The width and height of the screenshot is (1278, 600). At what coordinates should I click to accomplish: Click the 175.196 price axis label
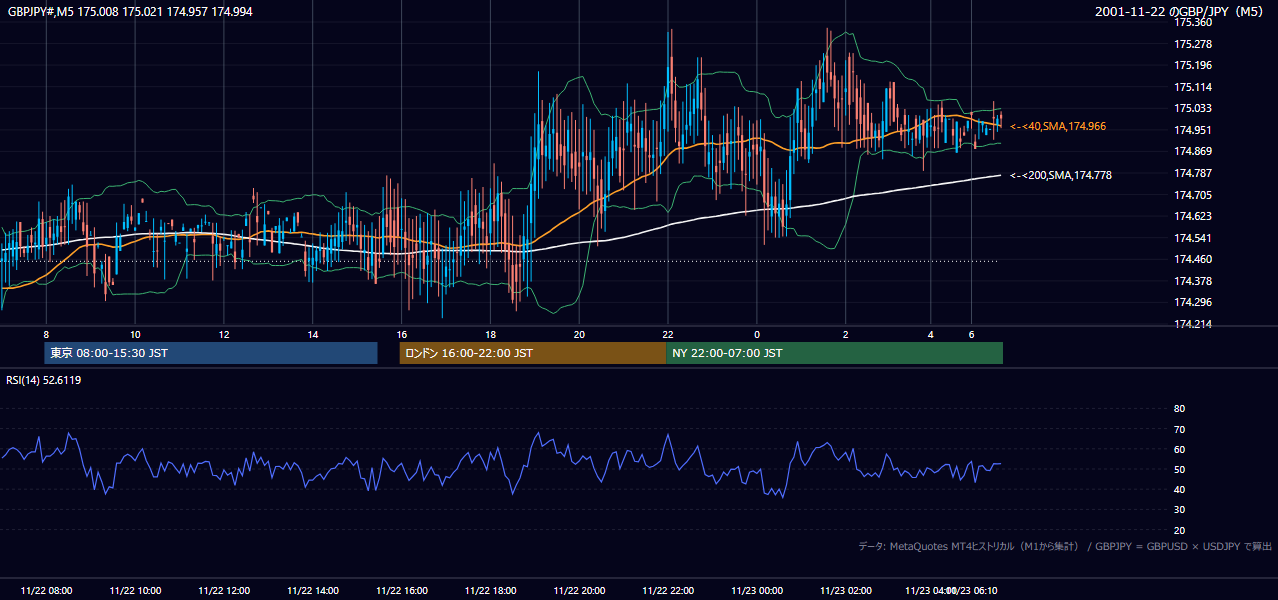[x=1193, y=65]
